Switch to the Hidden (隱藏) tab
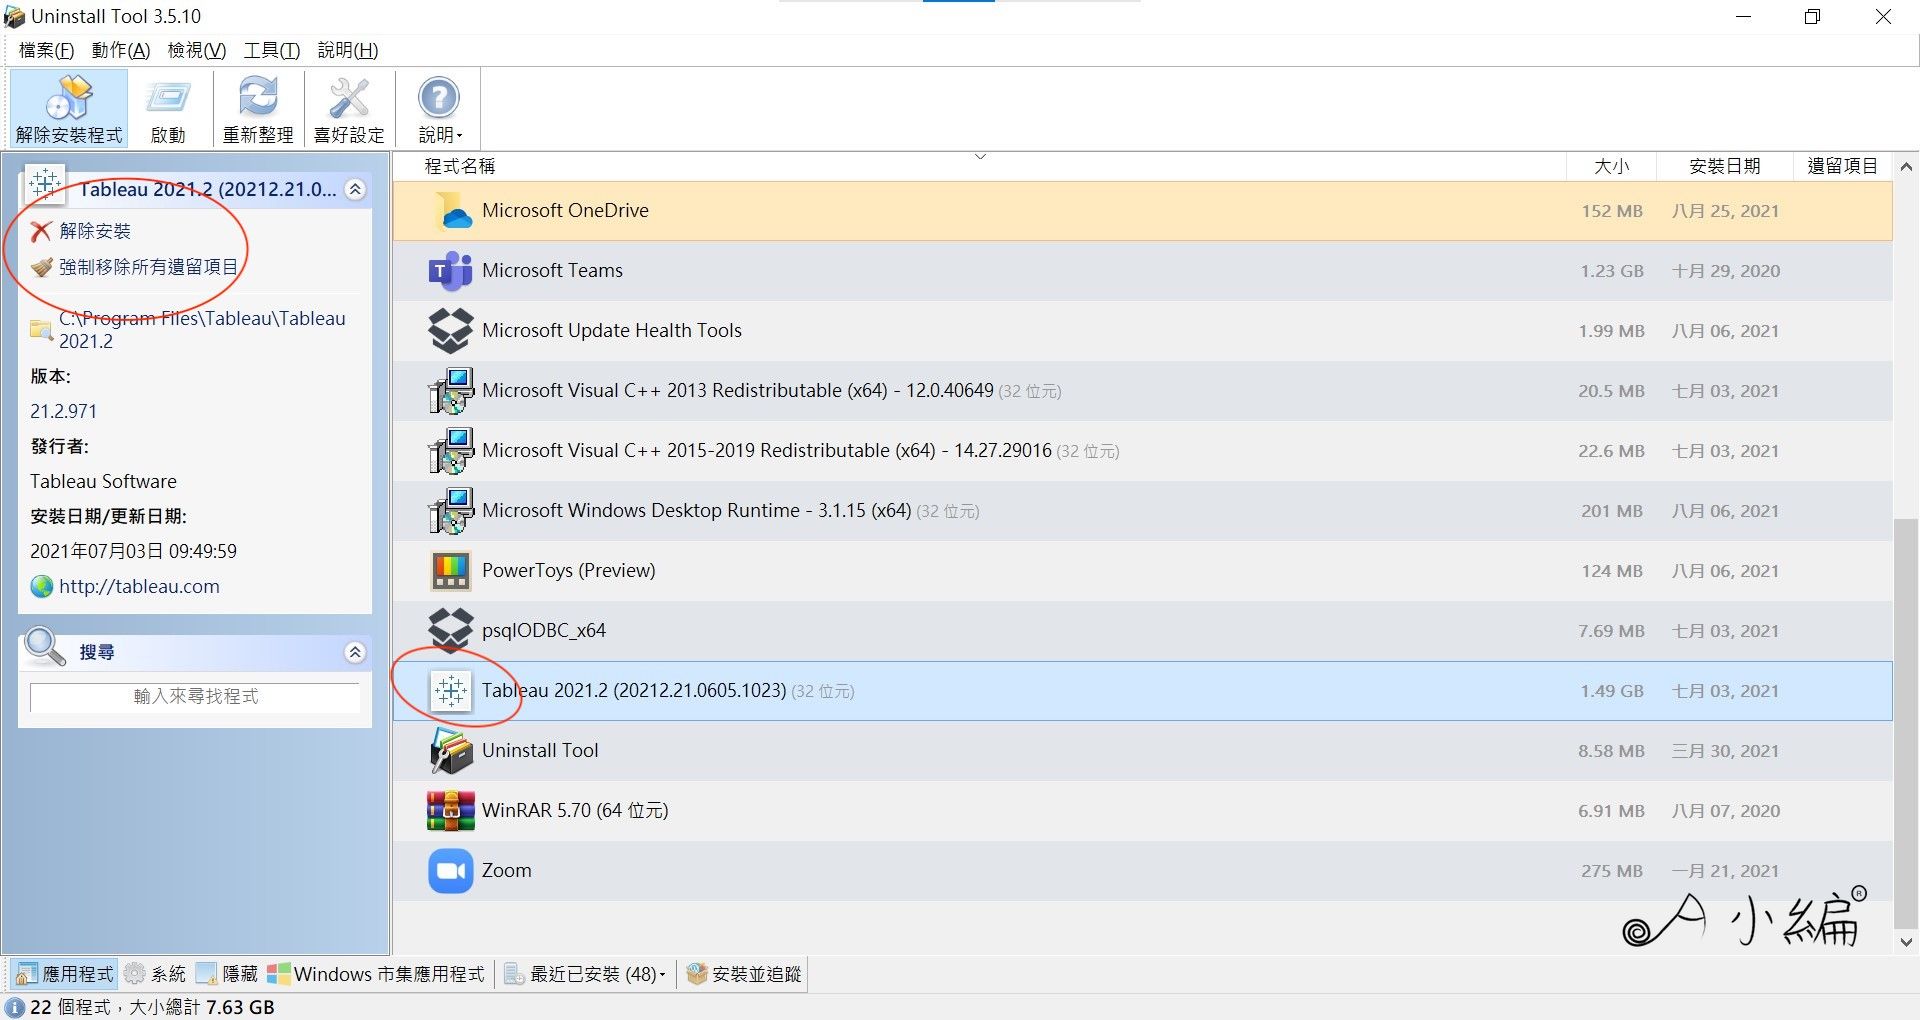Viewport: 1920px width, 1020px height. coord(228,974)
